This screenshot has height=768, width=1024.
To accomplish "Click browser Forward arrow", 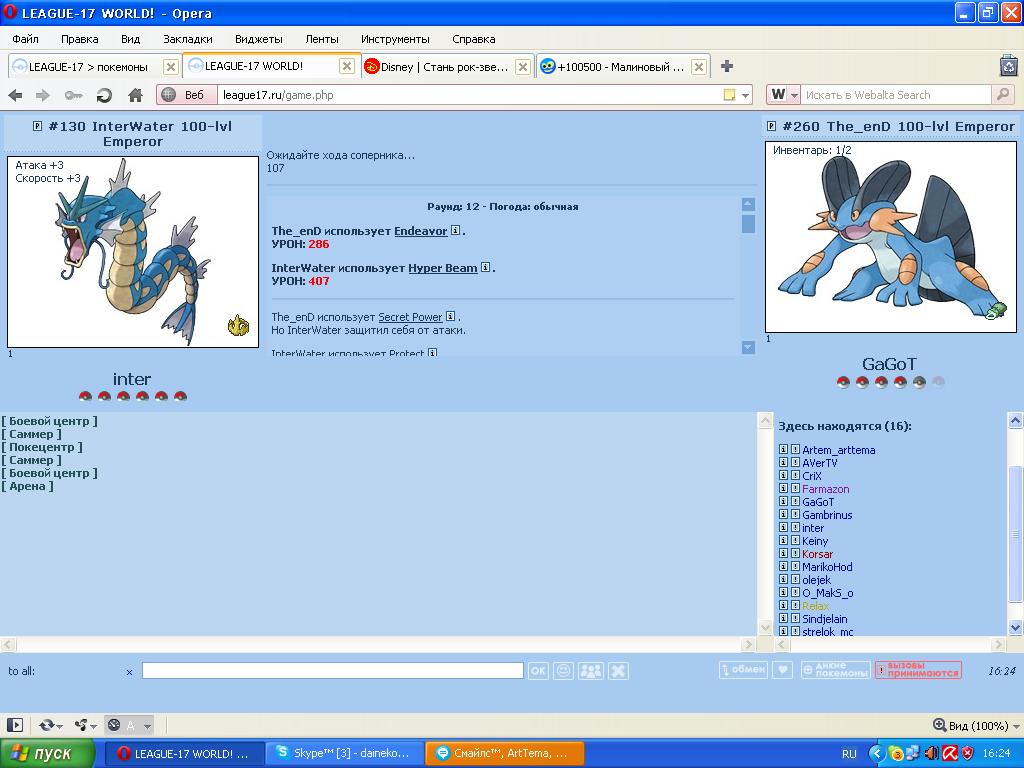I will pos(42,95).
